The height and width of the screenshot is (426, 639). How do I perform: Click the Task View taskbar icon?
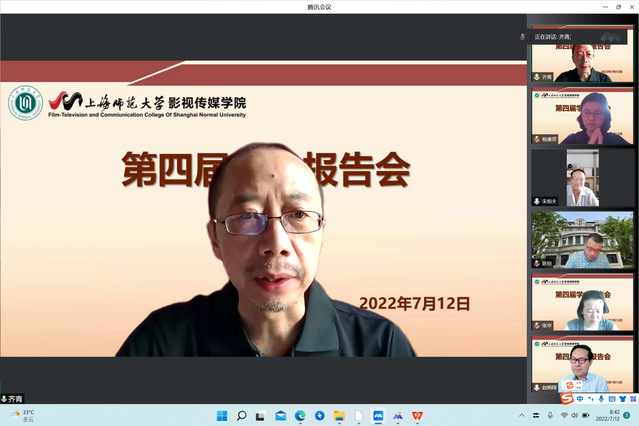pyautogui.click(x=261, y=415)
